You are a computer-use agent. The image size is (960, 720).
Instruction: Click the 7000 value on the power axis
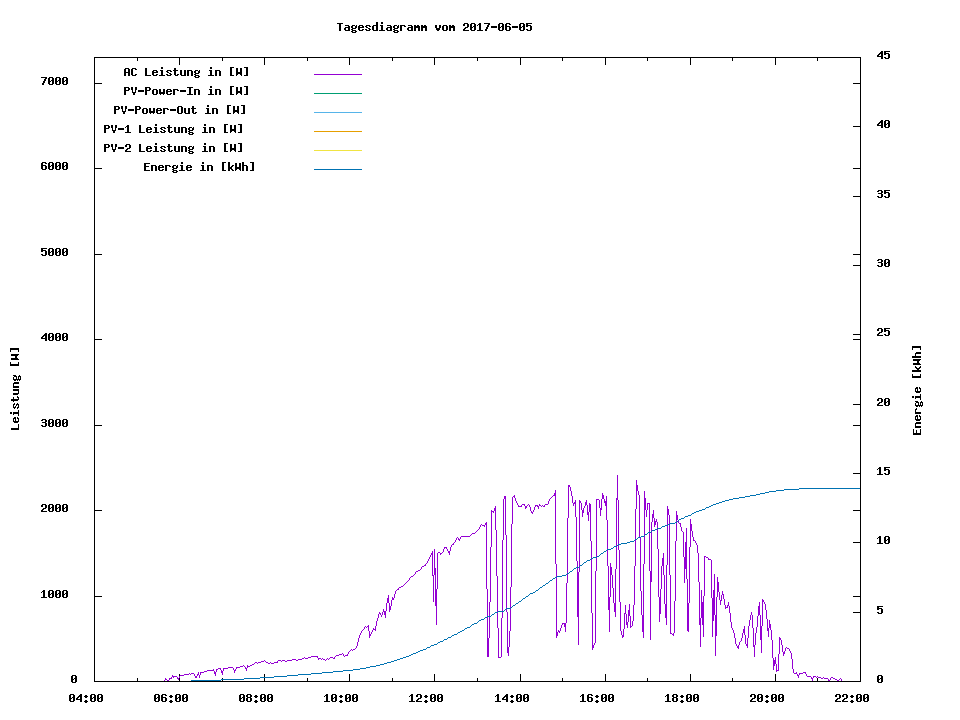click(54, 81)
